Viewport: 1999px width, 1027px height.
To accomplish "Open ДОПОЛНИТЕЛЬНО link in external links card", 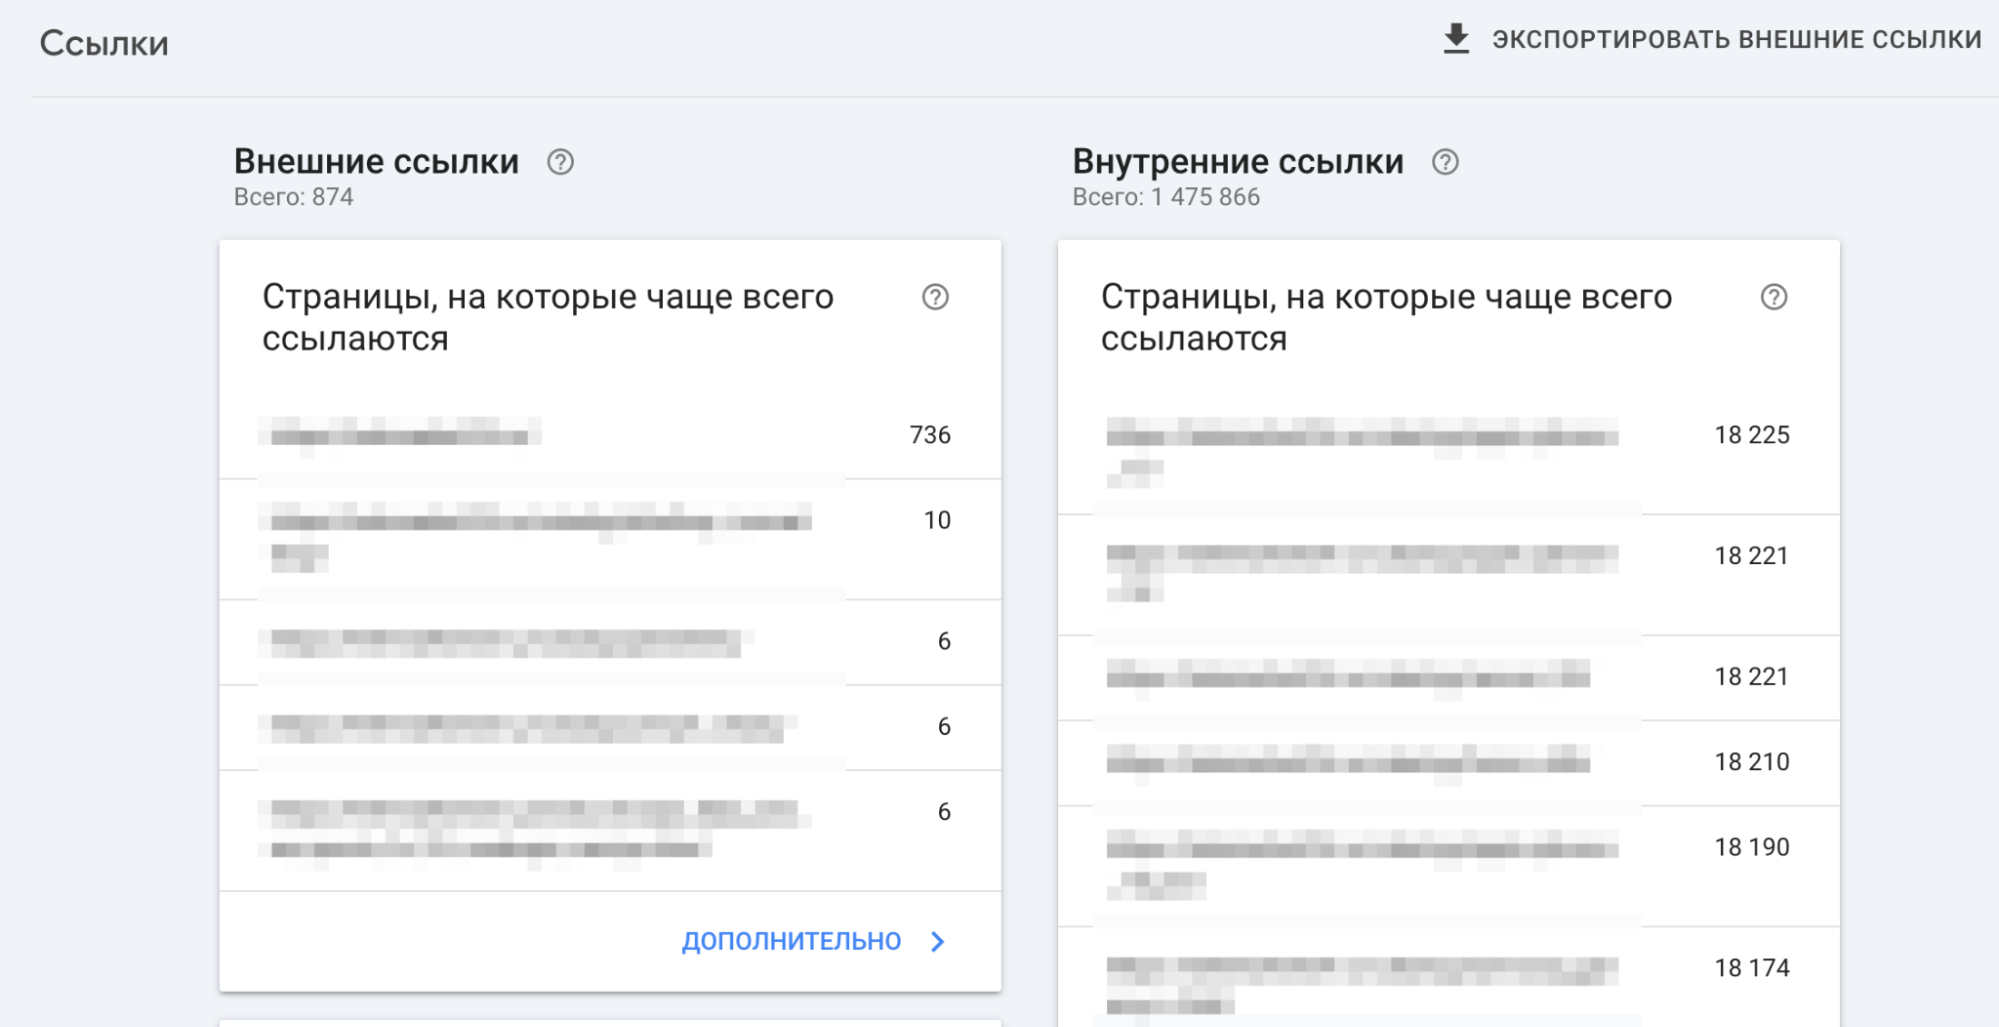I will click(x=791, y=941).
